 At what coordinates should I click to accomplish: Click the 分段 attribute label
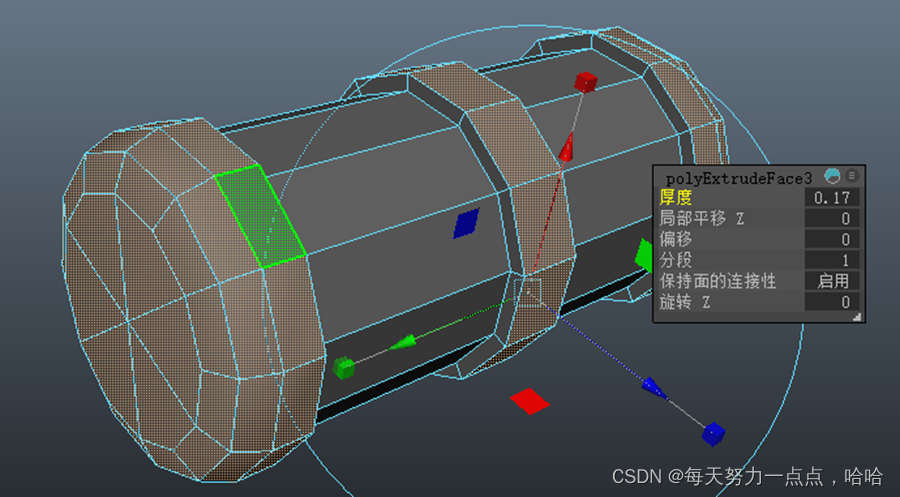click(x=676, y=260)
